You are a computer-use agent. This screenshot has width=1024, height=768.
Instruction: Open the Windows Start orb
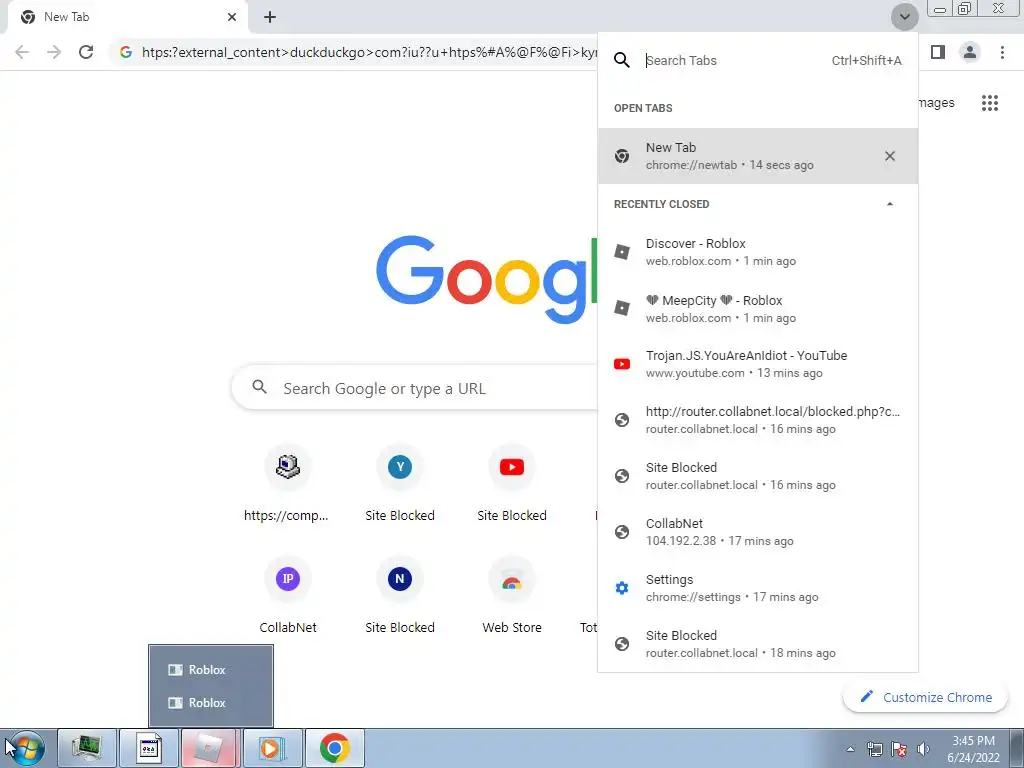click(26, 748)
